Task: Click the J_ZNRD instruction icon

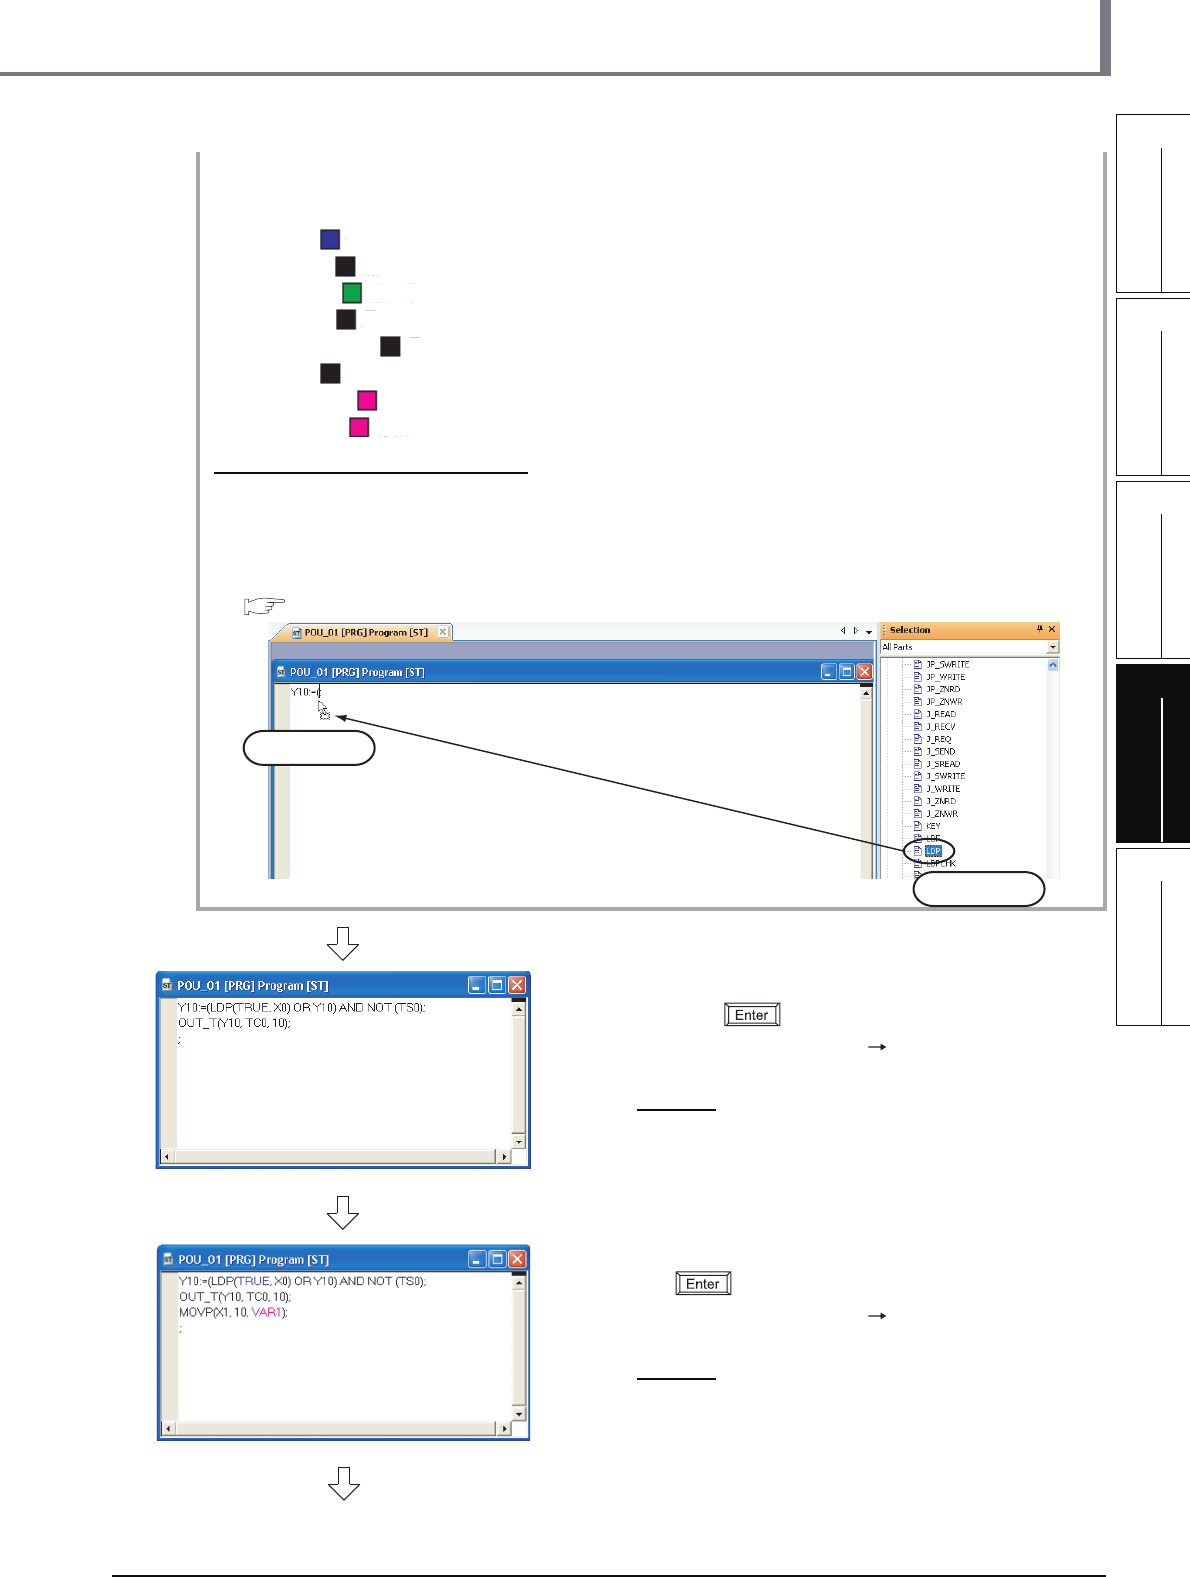Action: (x=918, y=801)
